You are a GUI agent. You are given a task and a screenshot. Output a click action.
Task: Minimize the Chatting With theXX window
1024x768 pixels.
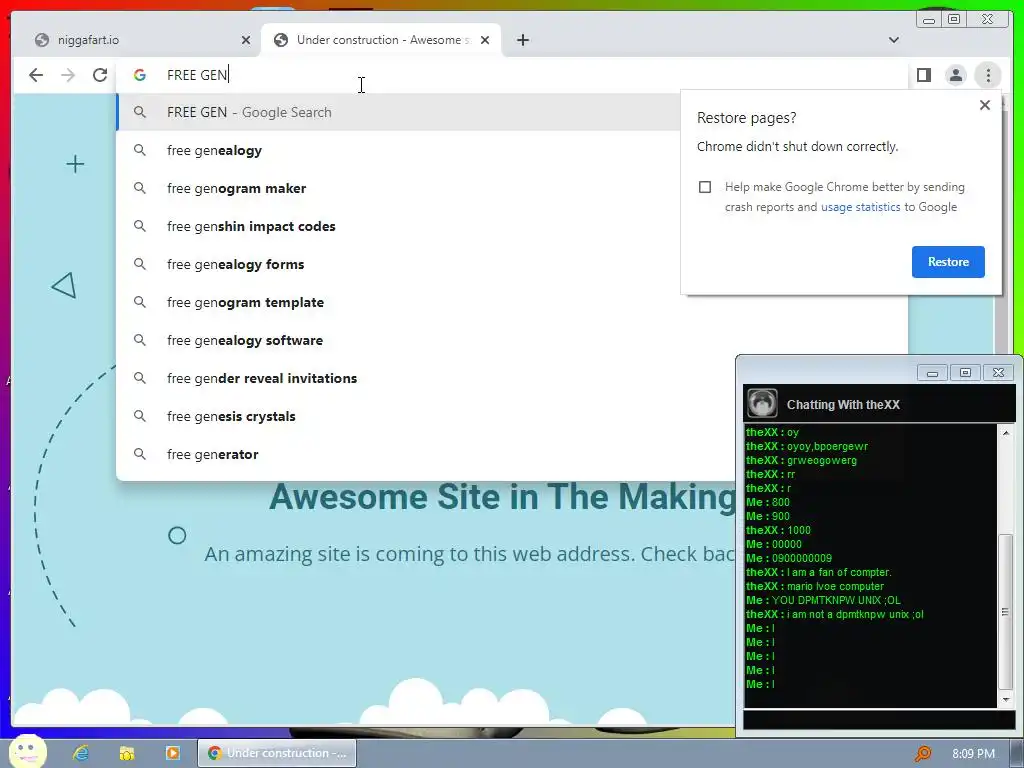point(932,373)
